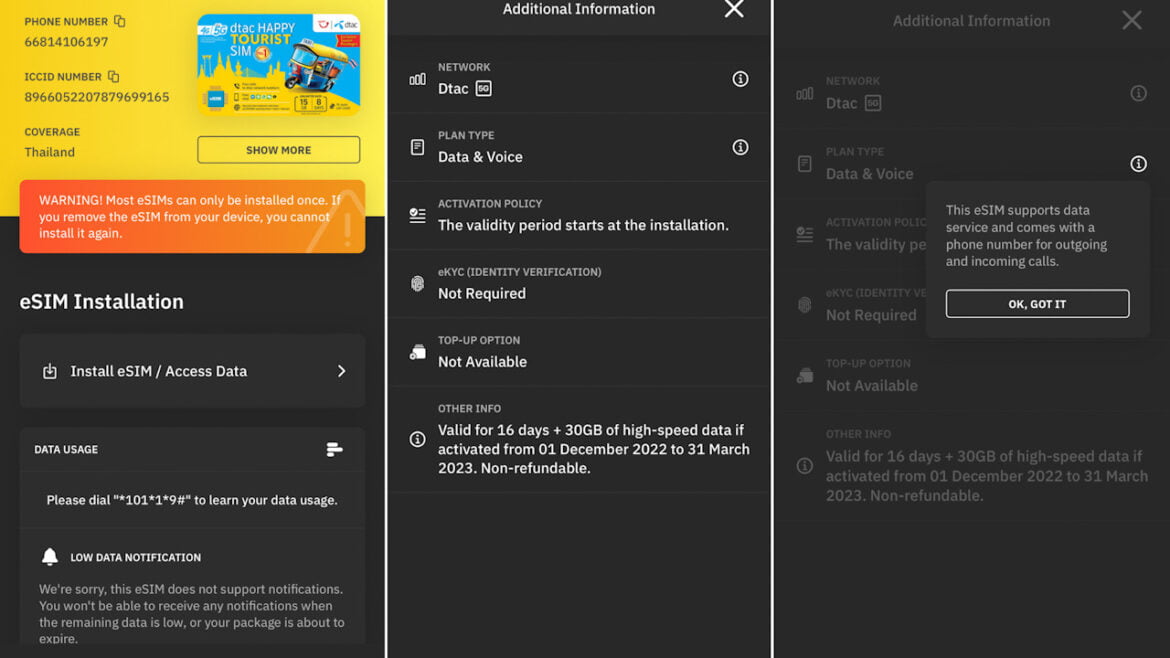This screenshot has width=1170, height=658.
Task: Copy the phone number using copy icon
Action: 120,21
